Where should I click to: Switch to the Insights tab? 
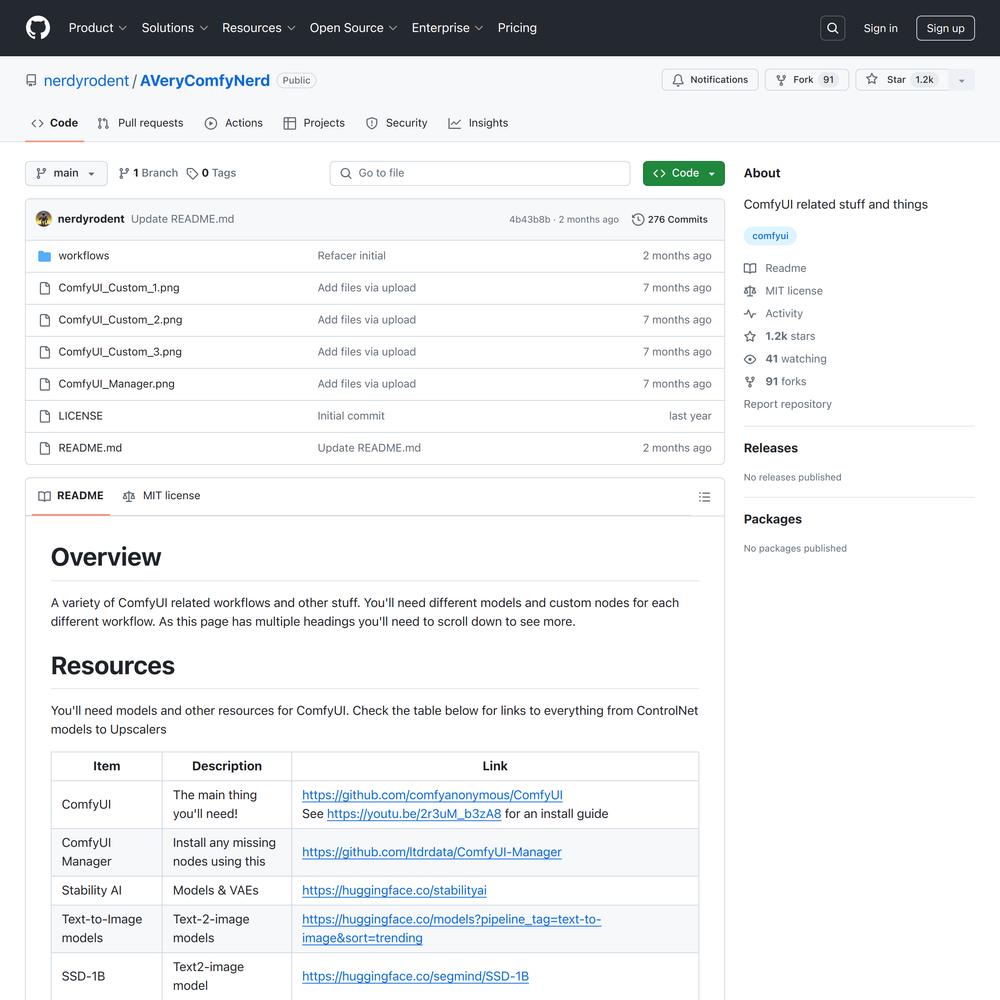click(478, 123)
